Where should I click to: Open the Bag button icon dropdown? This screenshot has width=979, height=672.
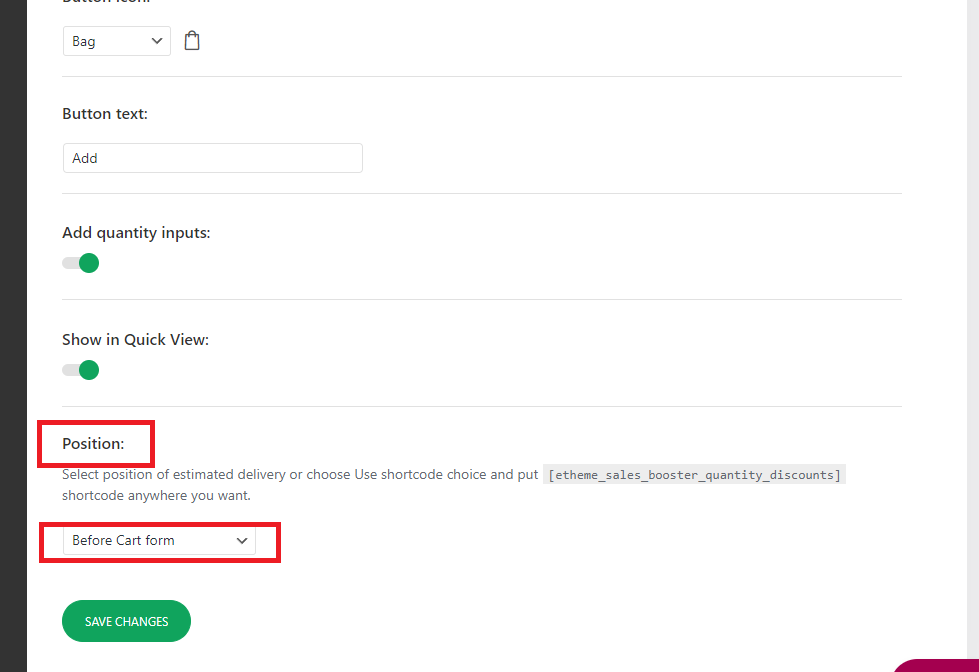click(x=117, y=41)
